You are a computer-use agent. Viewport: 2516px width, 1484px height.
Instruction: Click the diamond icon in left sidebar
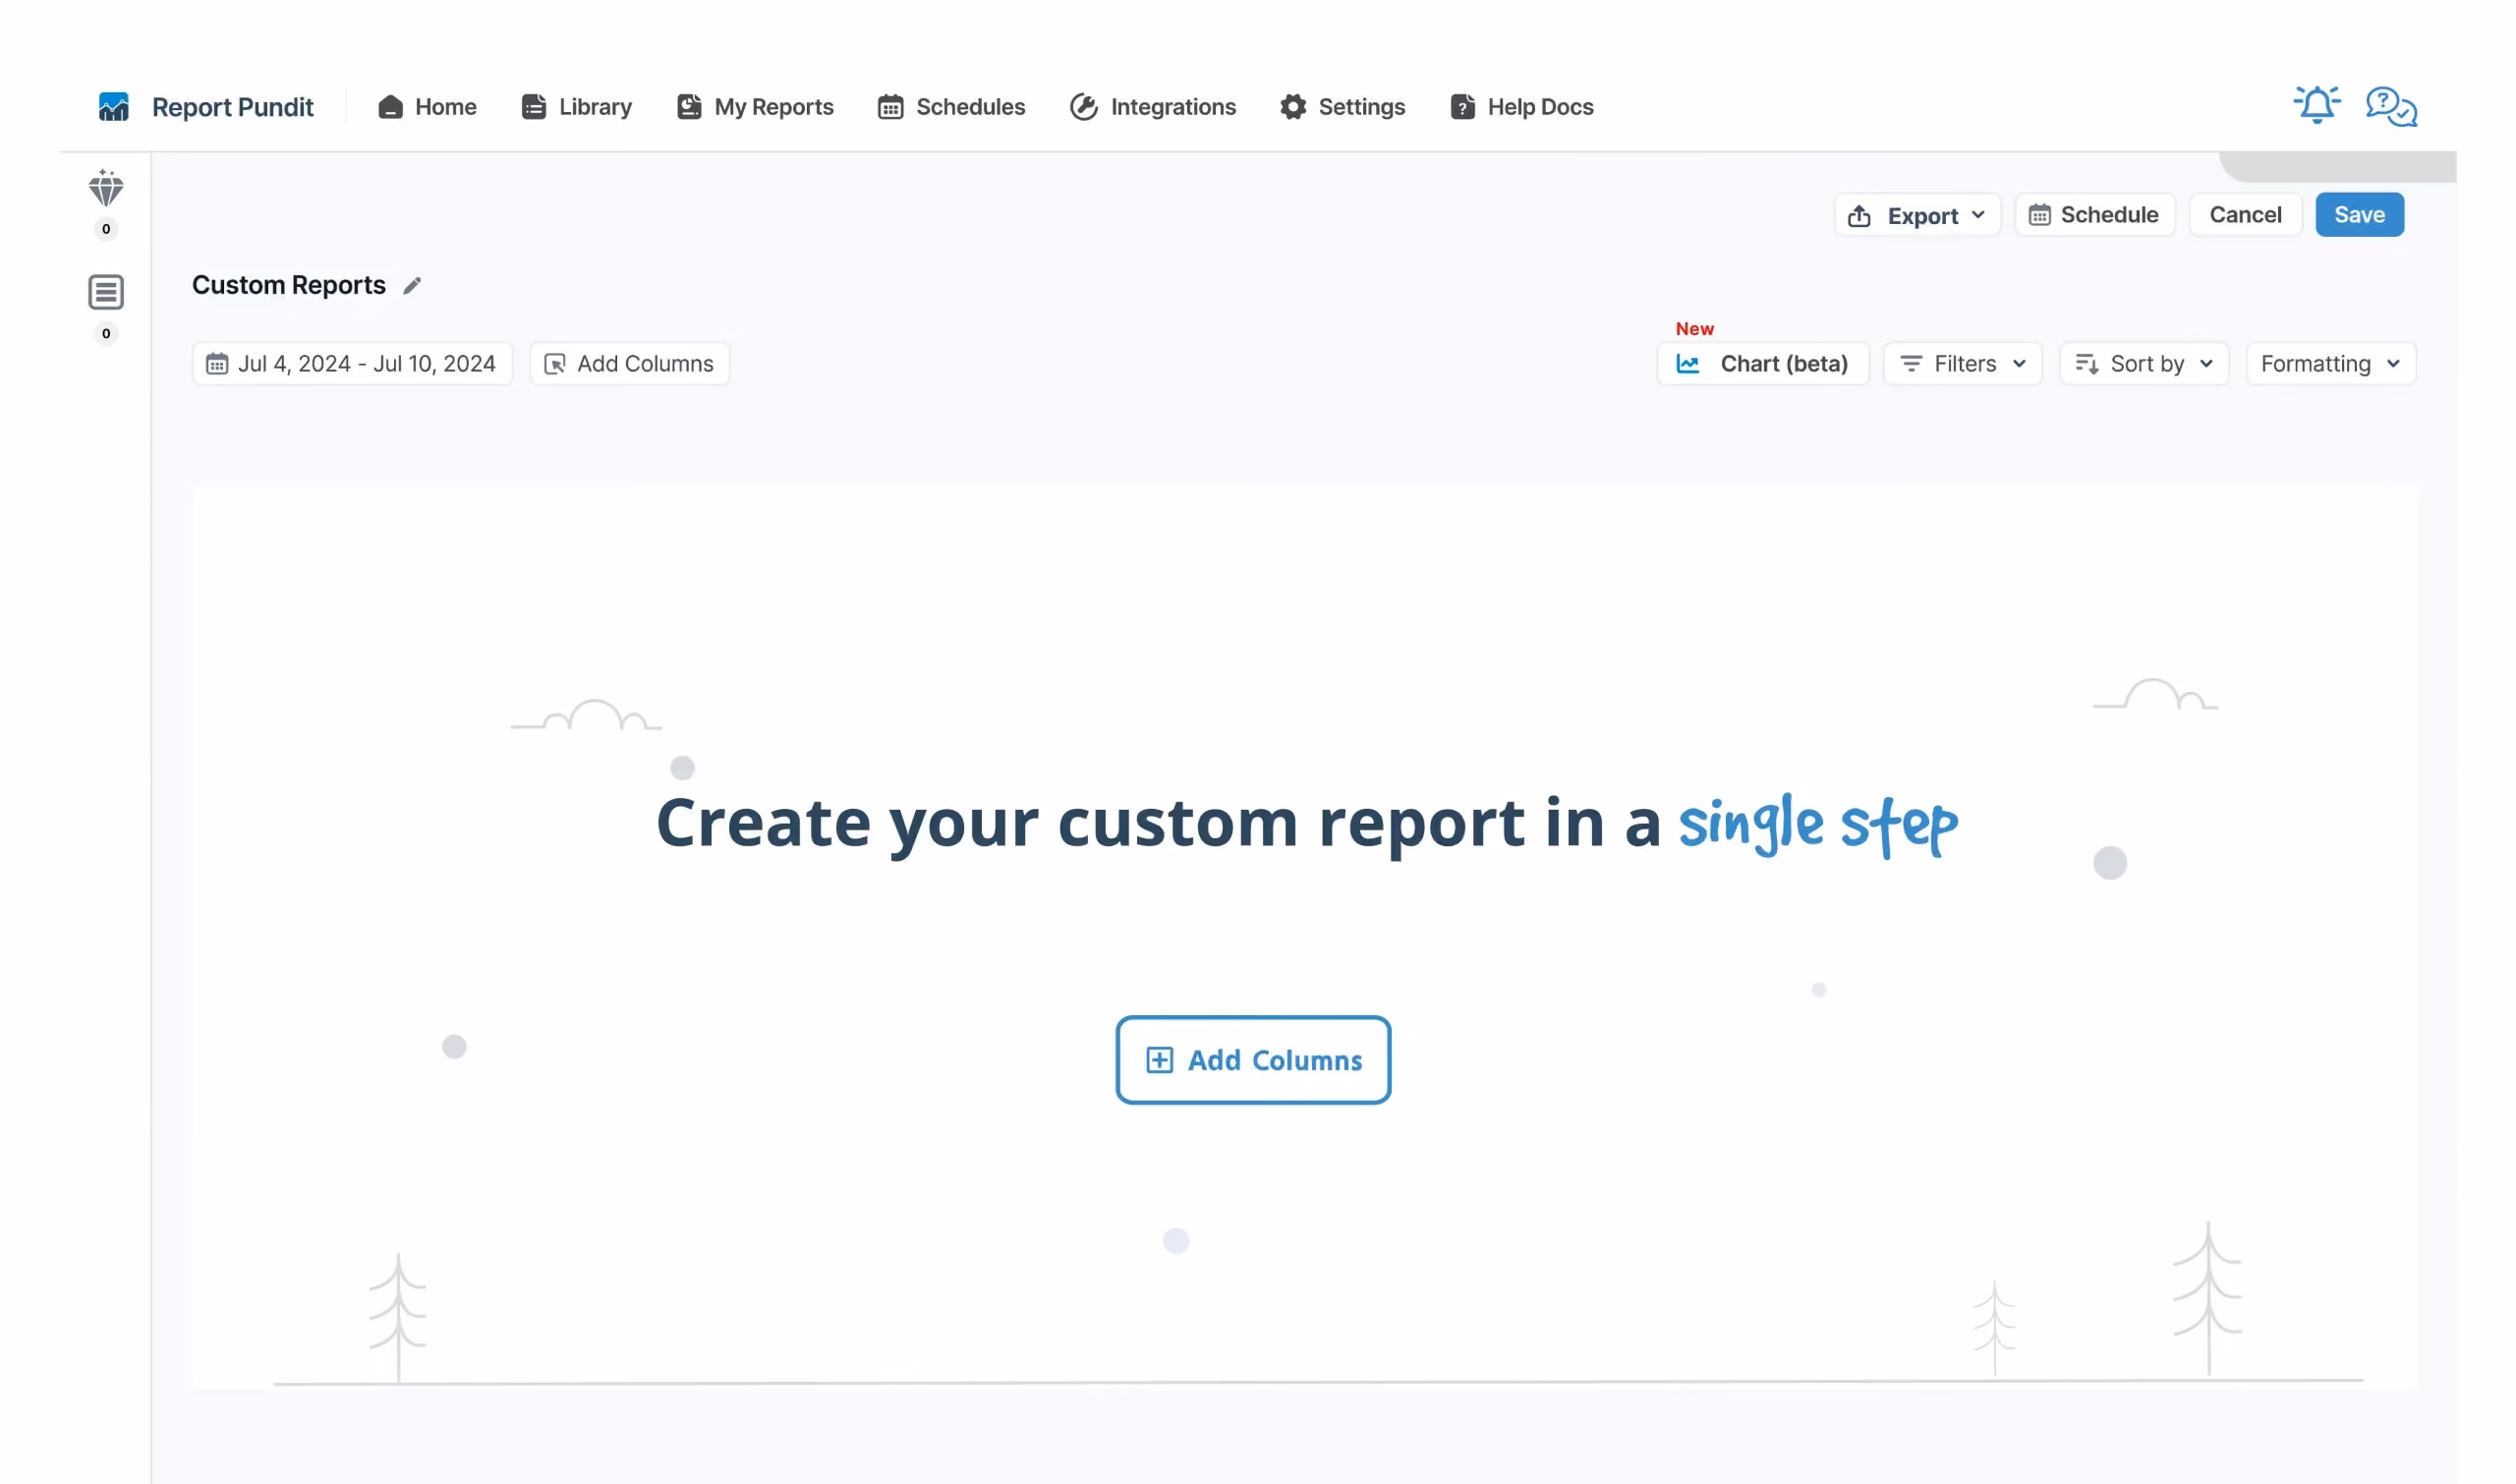pyautogui.click(x=106, y=188)
